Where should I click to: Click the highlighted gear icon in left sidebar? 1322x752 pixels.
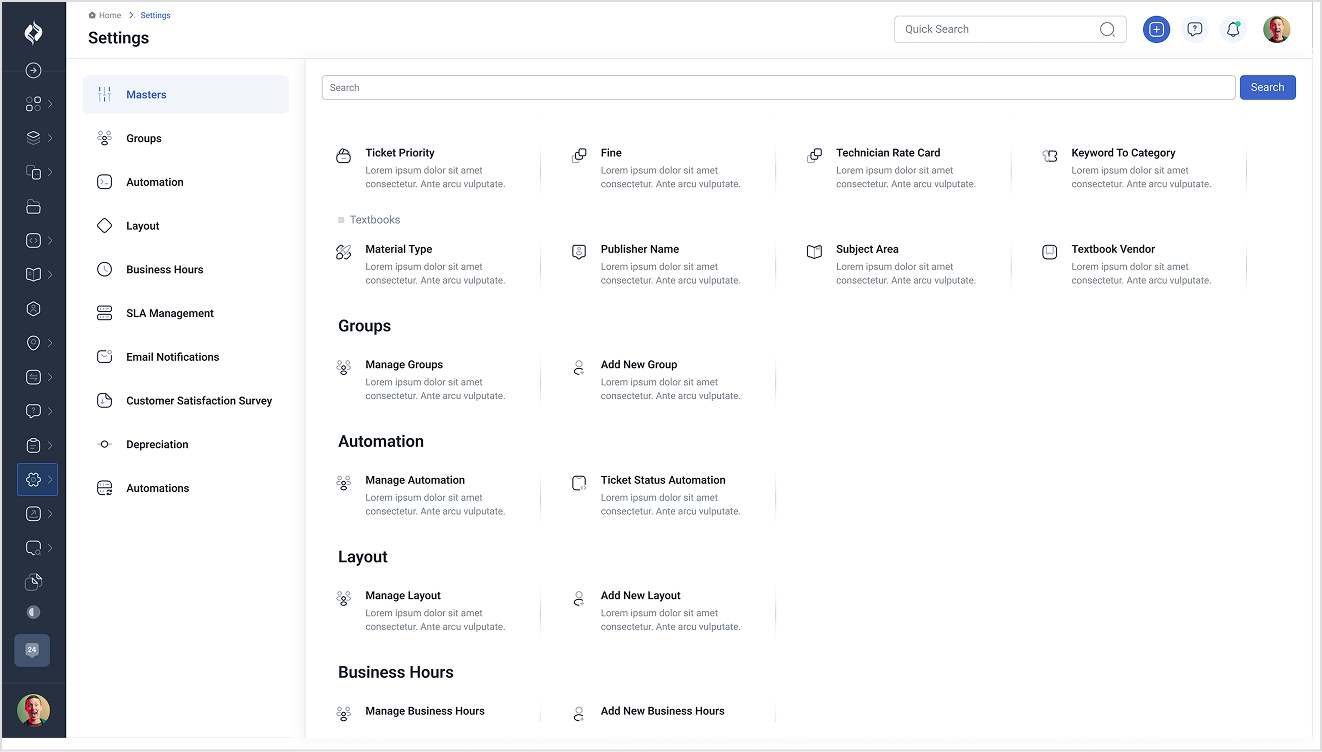click(x=31, y=479)
